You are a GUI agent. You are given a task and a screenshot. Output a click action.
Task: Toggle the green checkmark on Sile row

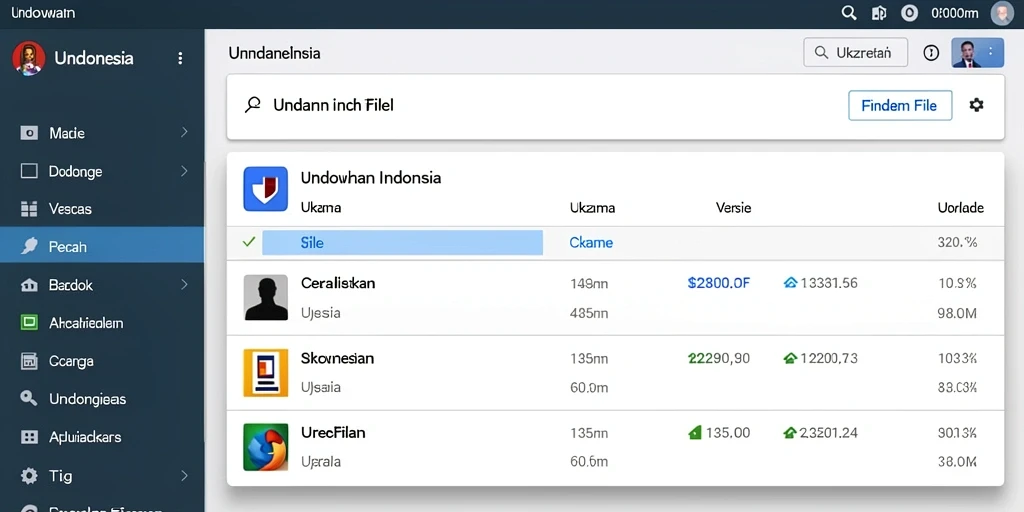(x=249, y=242)
